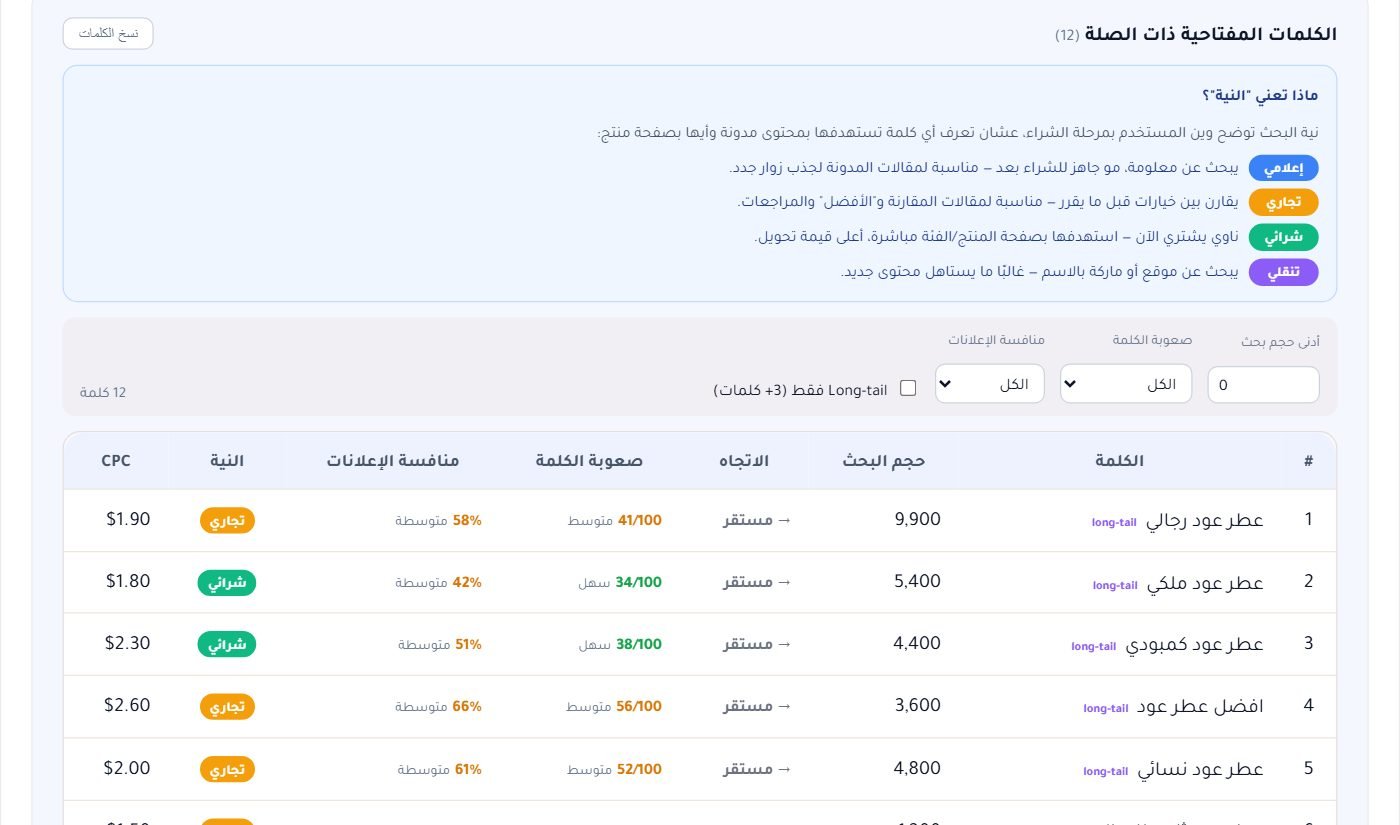Click the الكلمات المفتاحية ذات الصلة heading

click(1212, 34)
